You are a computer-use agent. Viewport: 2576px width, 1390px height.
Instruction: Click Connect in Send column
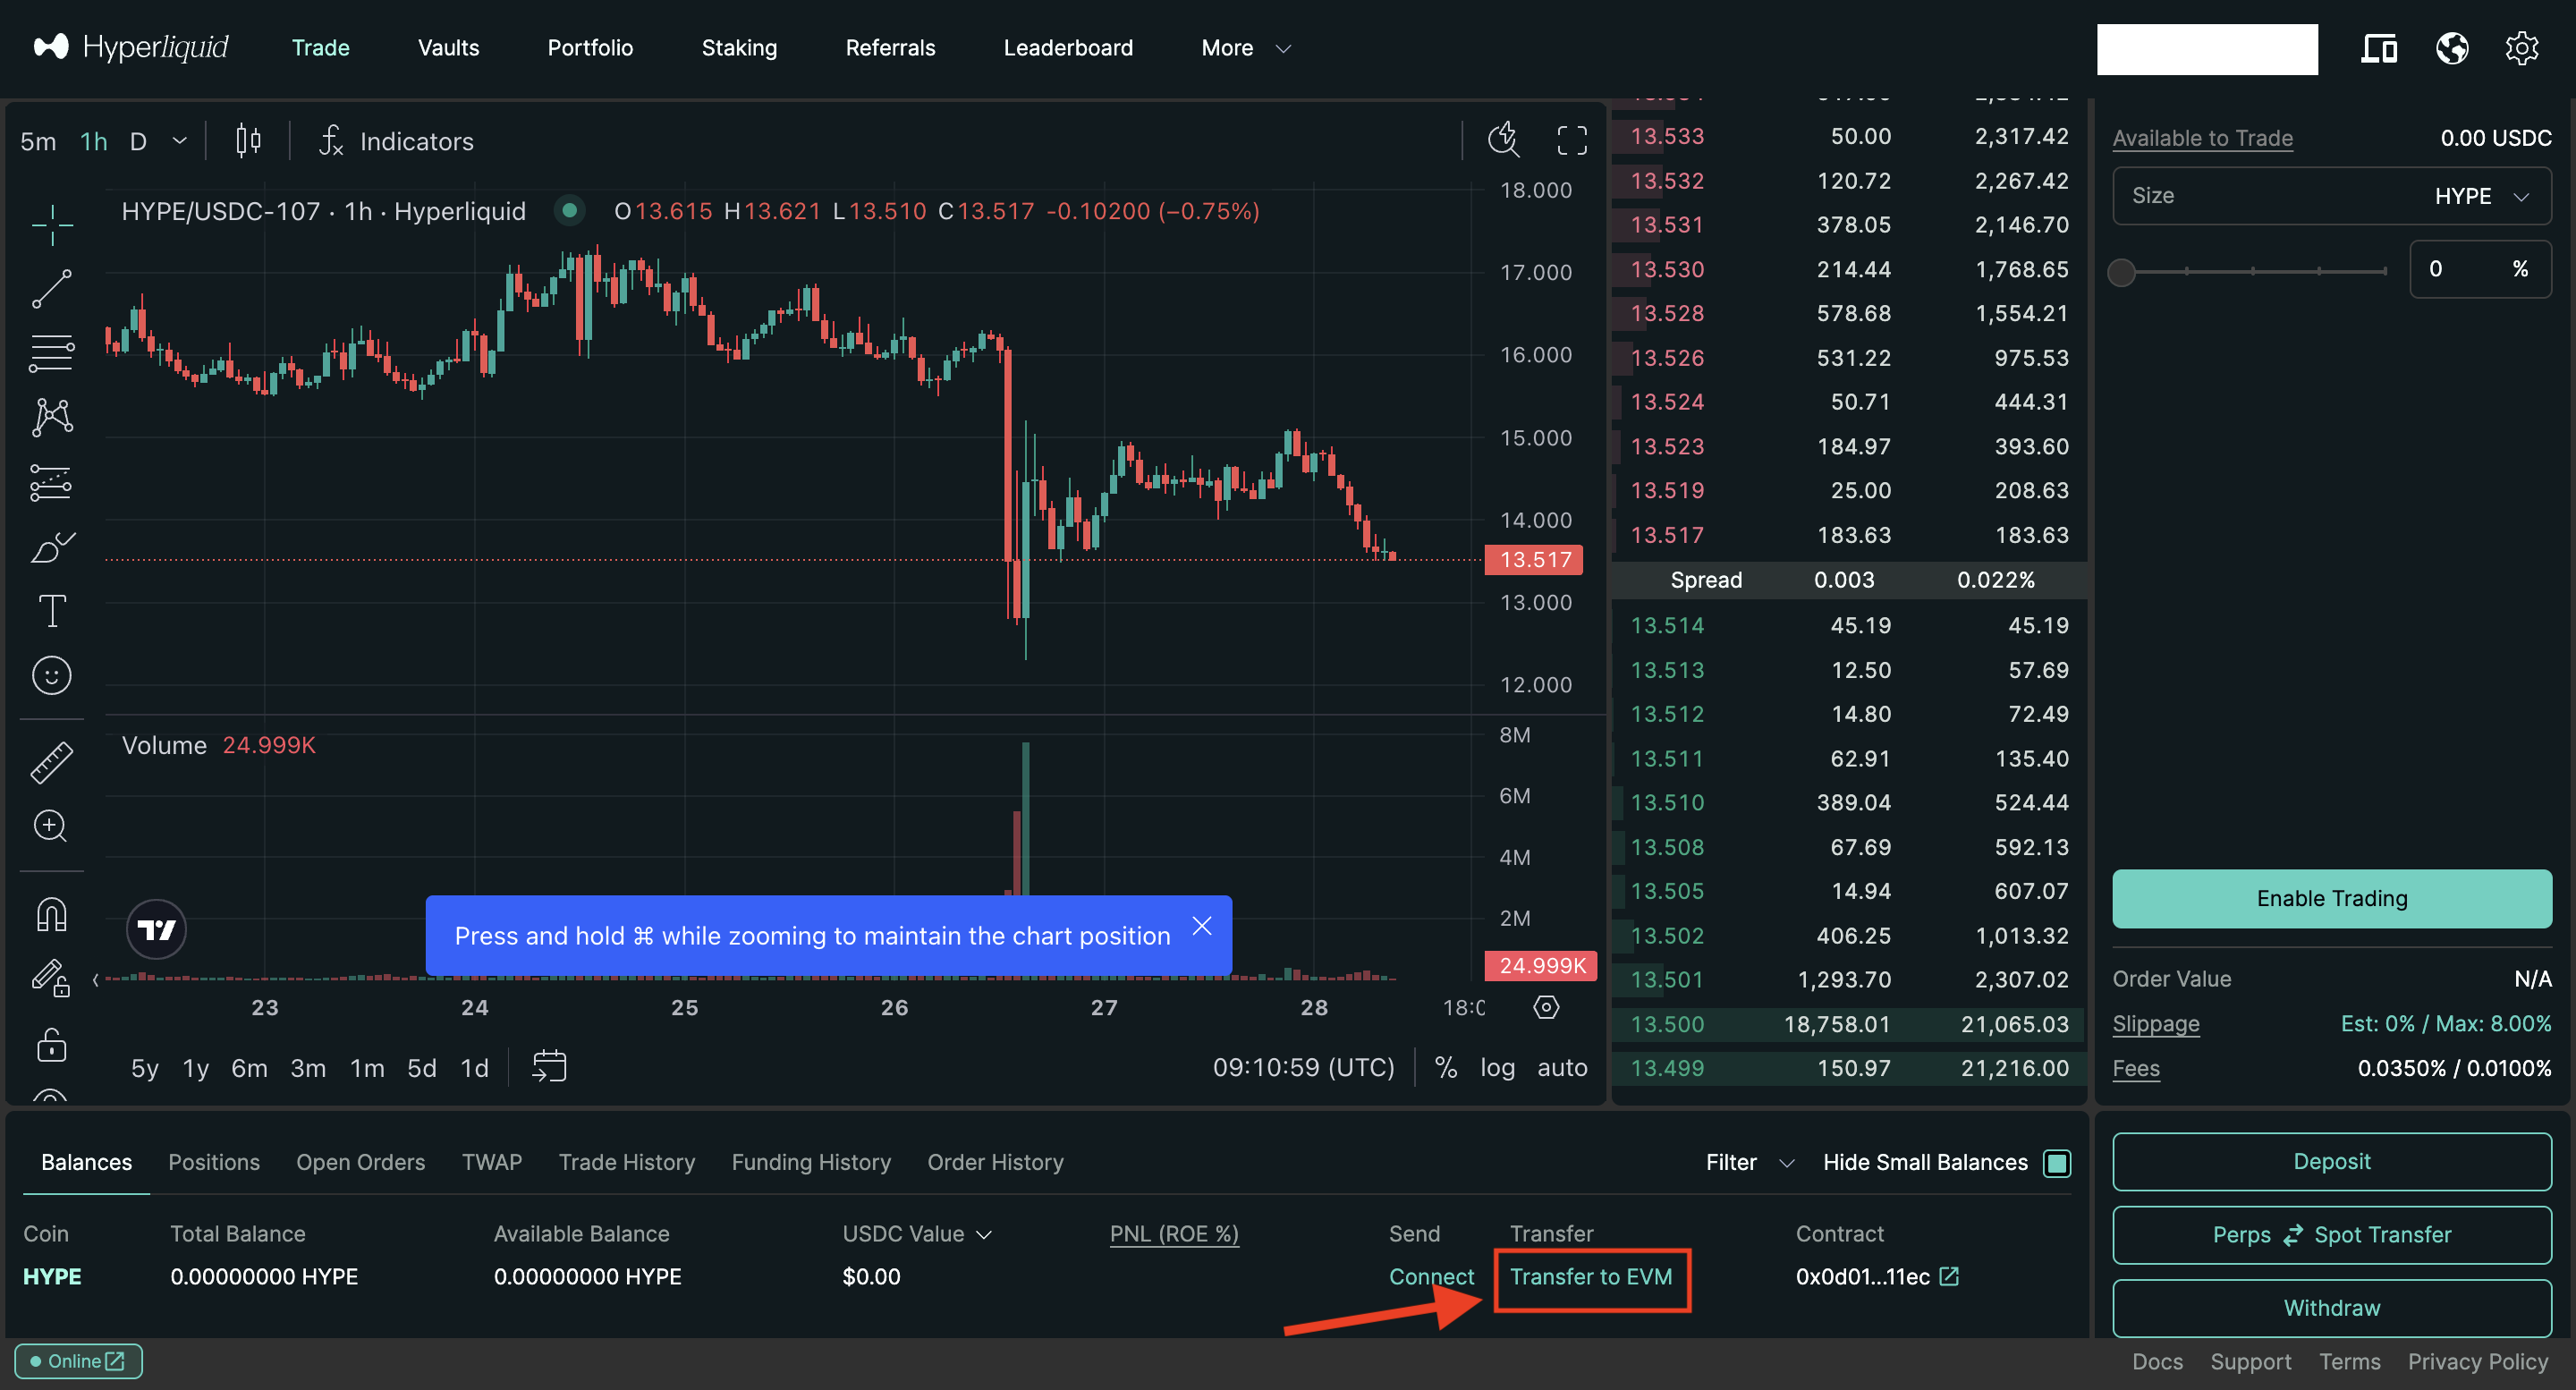[x=1431, y=1276]
